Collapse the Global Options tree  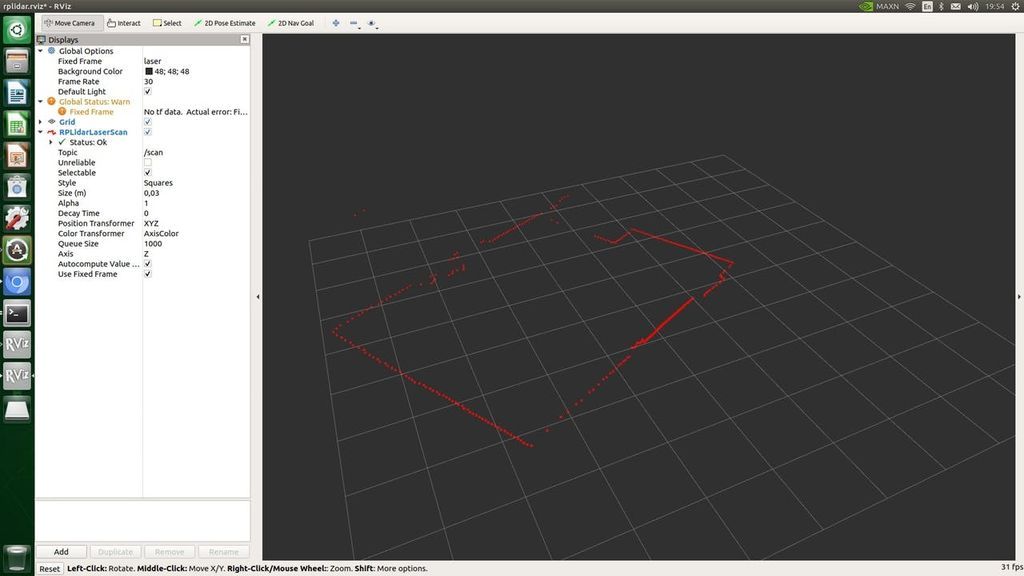pos(42,50)
